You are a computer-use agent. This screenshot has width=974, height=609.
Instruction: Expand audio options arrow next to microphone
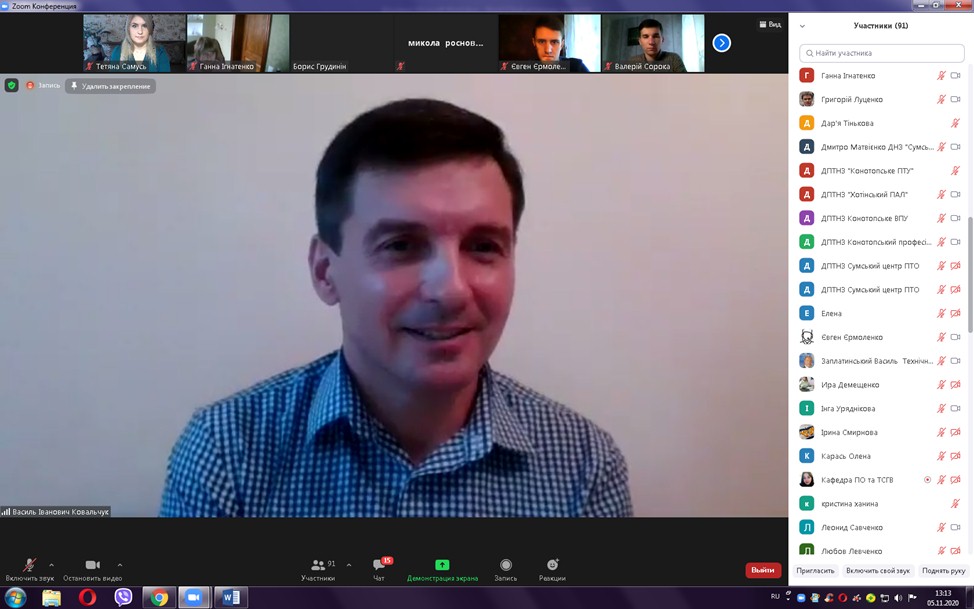[x=52, y=564]
